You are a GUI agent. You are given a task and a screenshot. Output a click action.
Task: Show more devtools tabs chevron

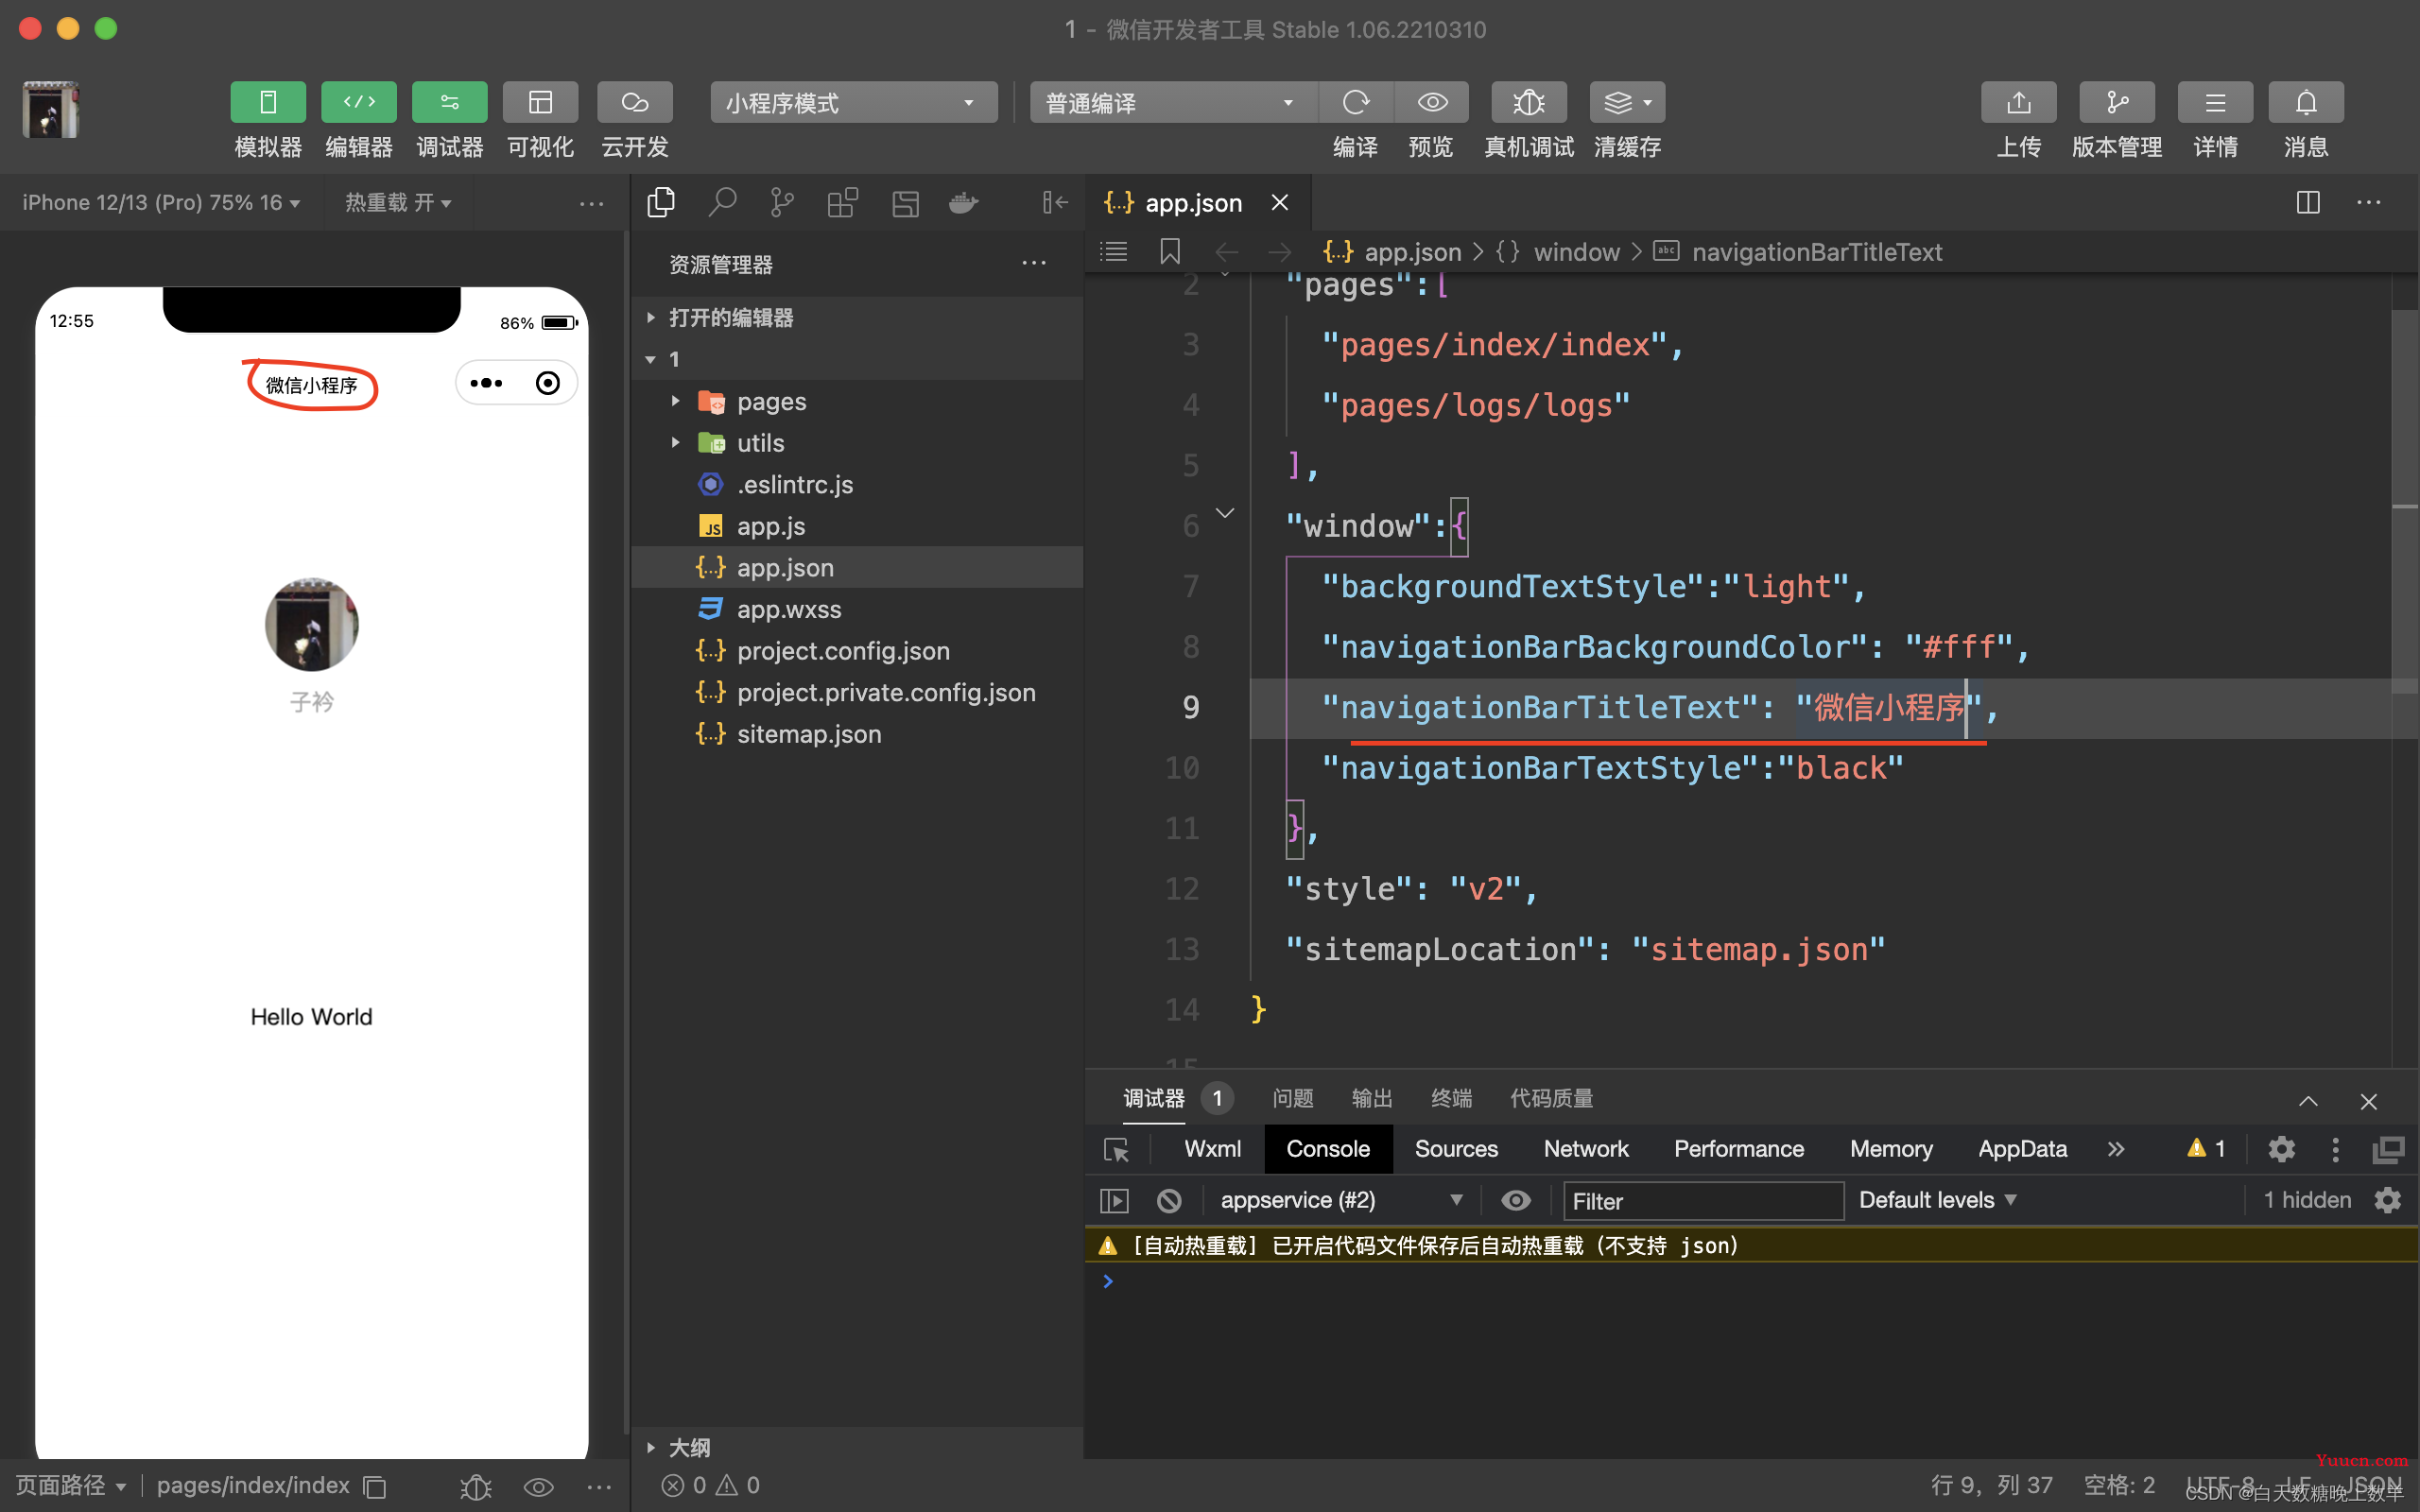pyautogui.click(x=2116, y=1149)
